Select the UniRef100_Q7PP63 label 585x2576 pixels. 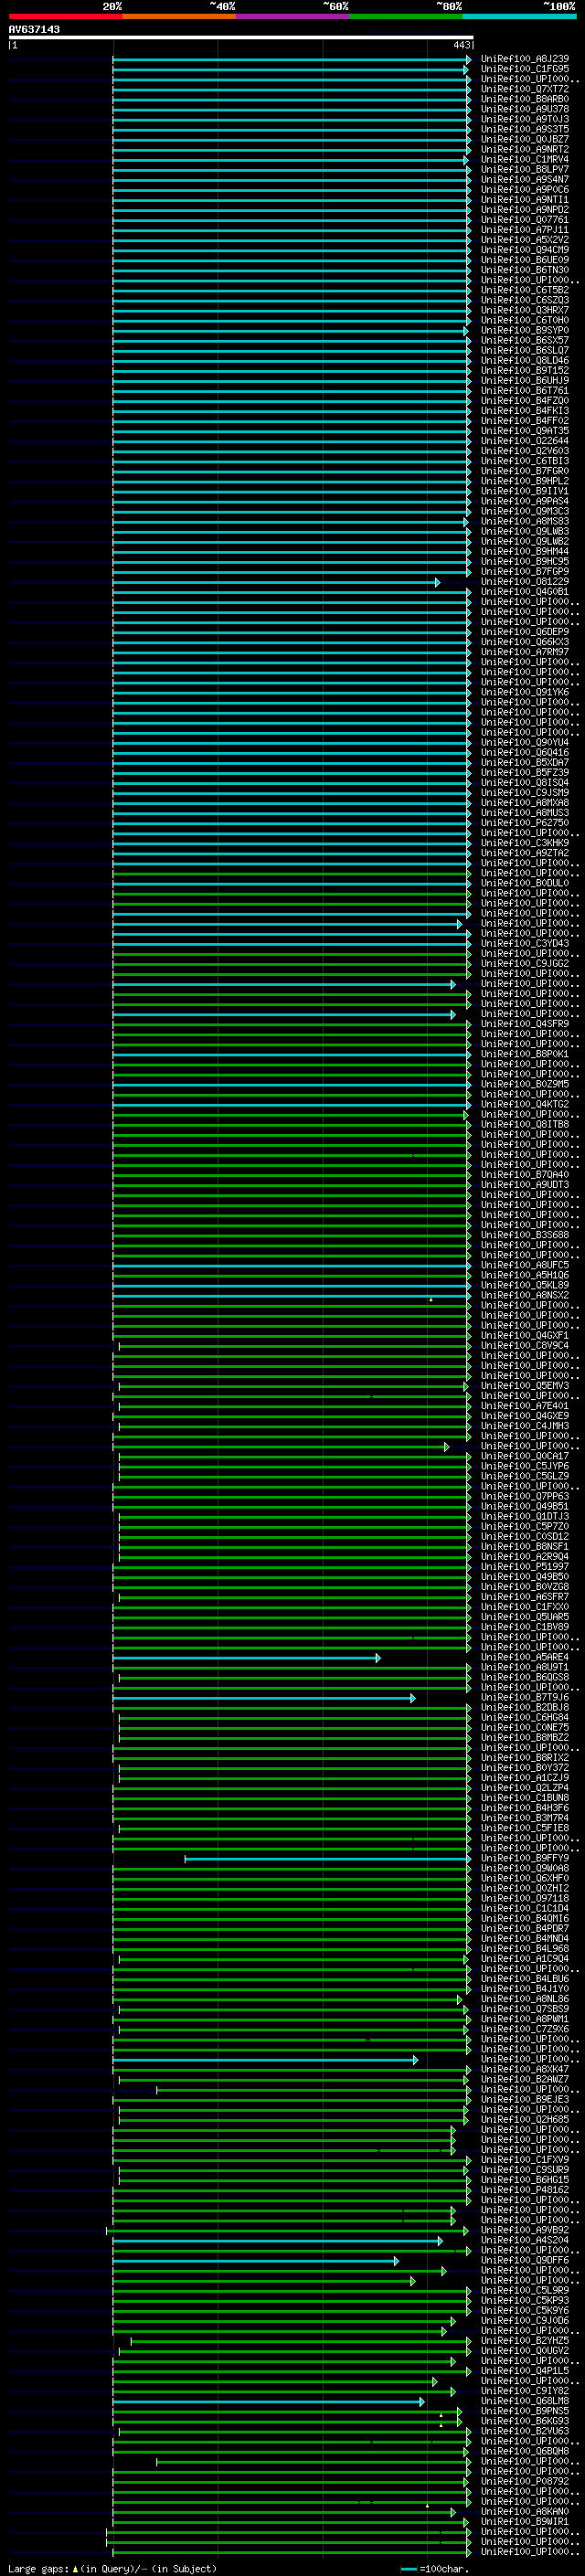[525, 1496]
